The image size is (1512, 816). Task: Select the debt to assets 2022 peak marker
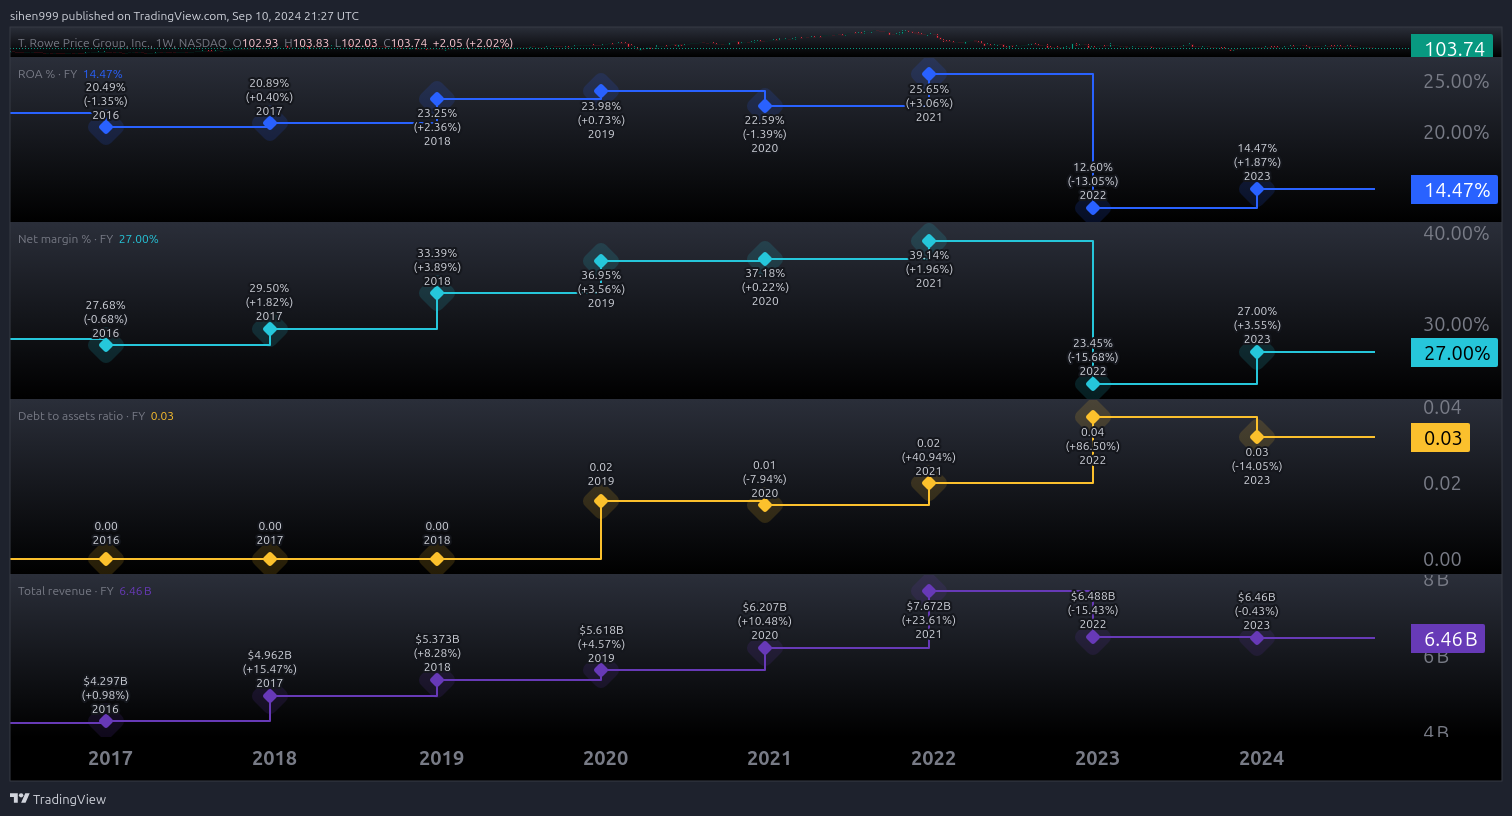(x=1093, y=417)
